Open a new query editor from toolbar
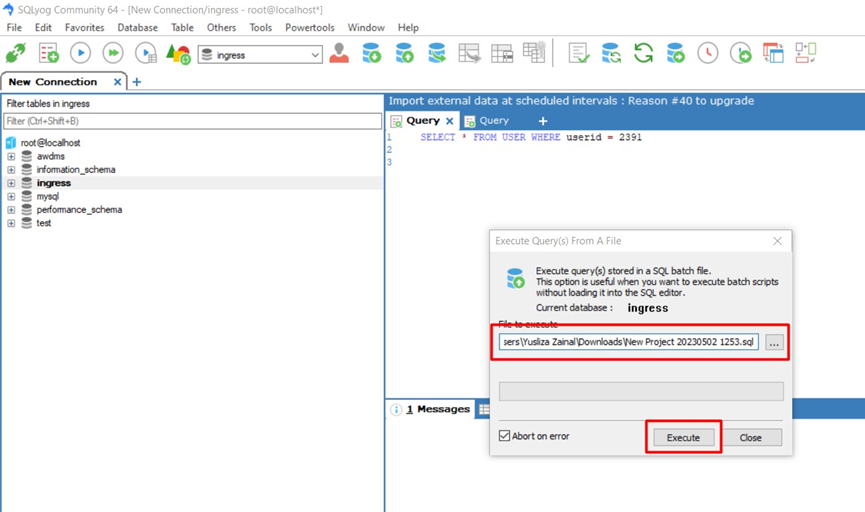Viewport: 865px width, 512px height. pos(49,54)
